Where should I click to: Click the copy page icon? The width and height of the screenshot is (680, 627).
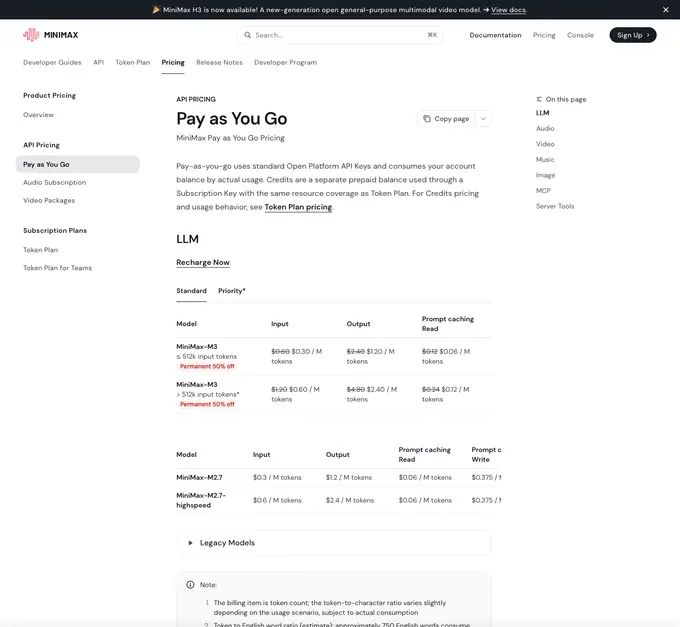pyautogui.click(x=427, y=119)
